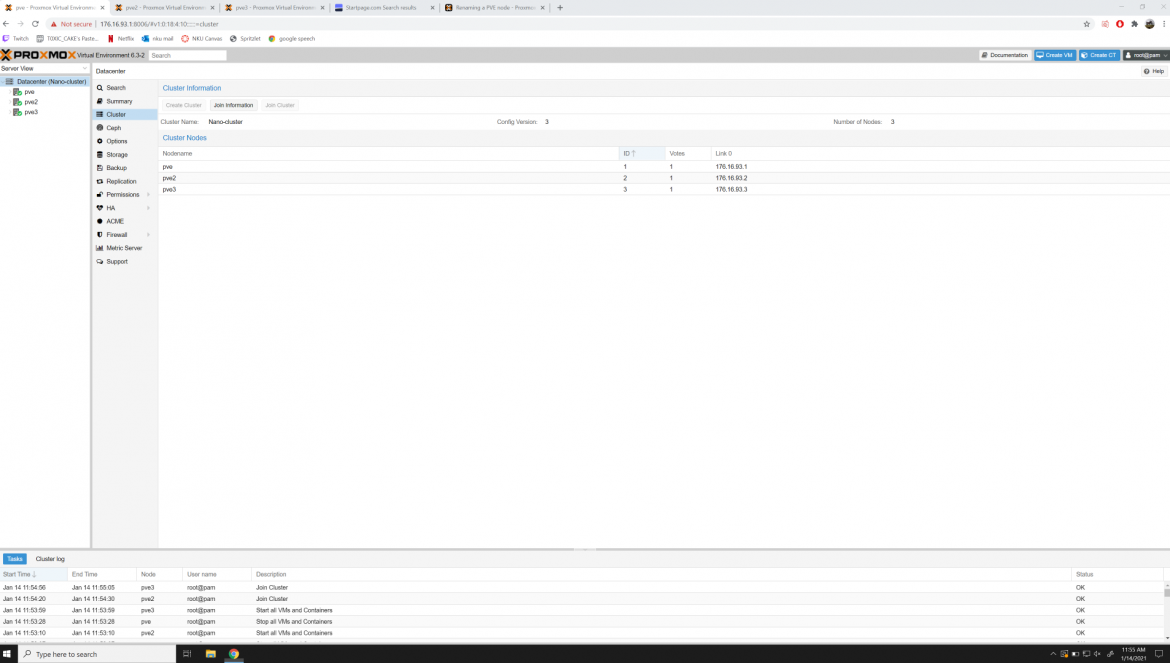Switch to the pve3 Proxmox browser tab

point(275,7)
